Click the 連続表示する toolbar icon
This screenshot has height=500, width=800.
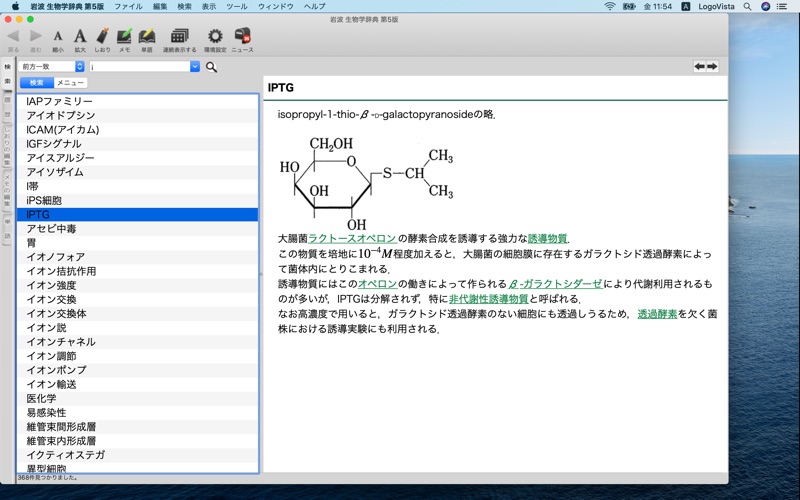[180, 37]
